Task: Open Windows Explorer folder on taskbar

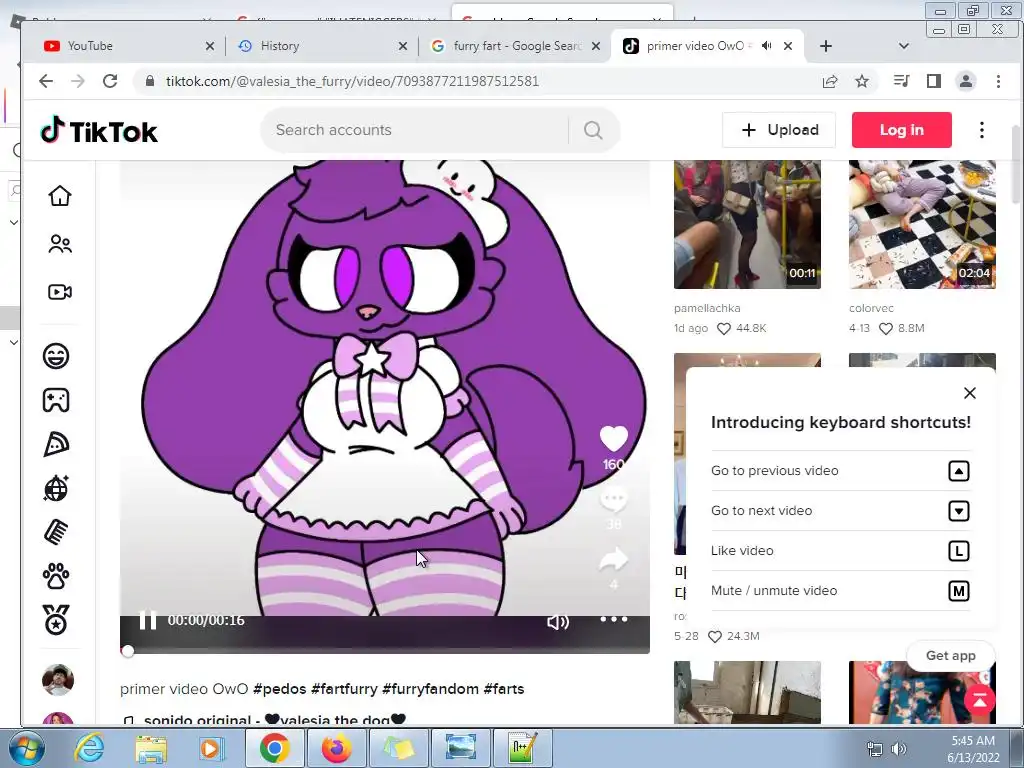Action: click(x=151, y=748)
